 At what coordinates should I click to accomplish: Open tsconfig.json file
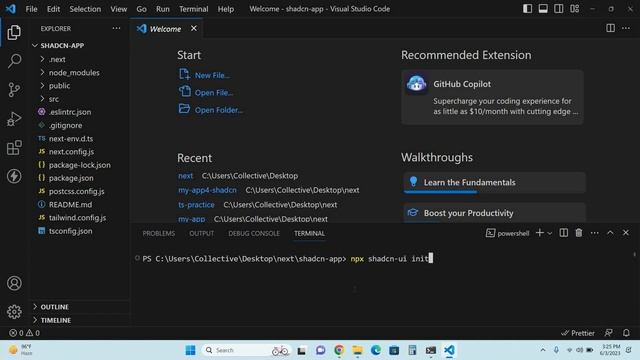pyautogui.click(x=80, y=231)
